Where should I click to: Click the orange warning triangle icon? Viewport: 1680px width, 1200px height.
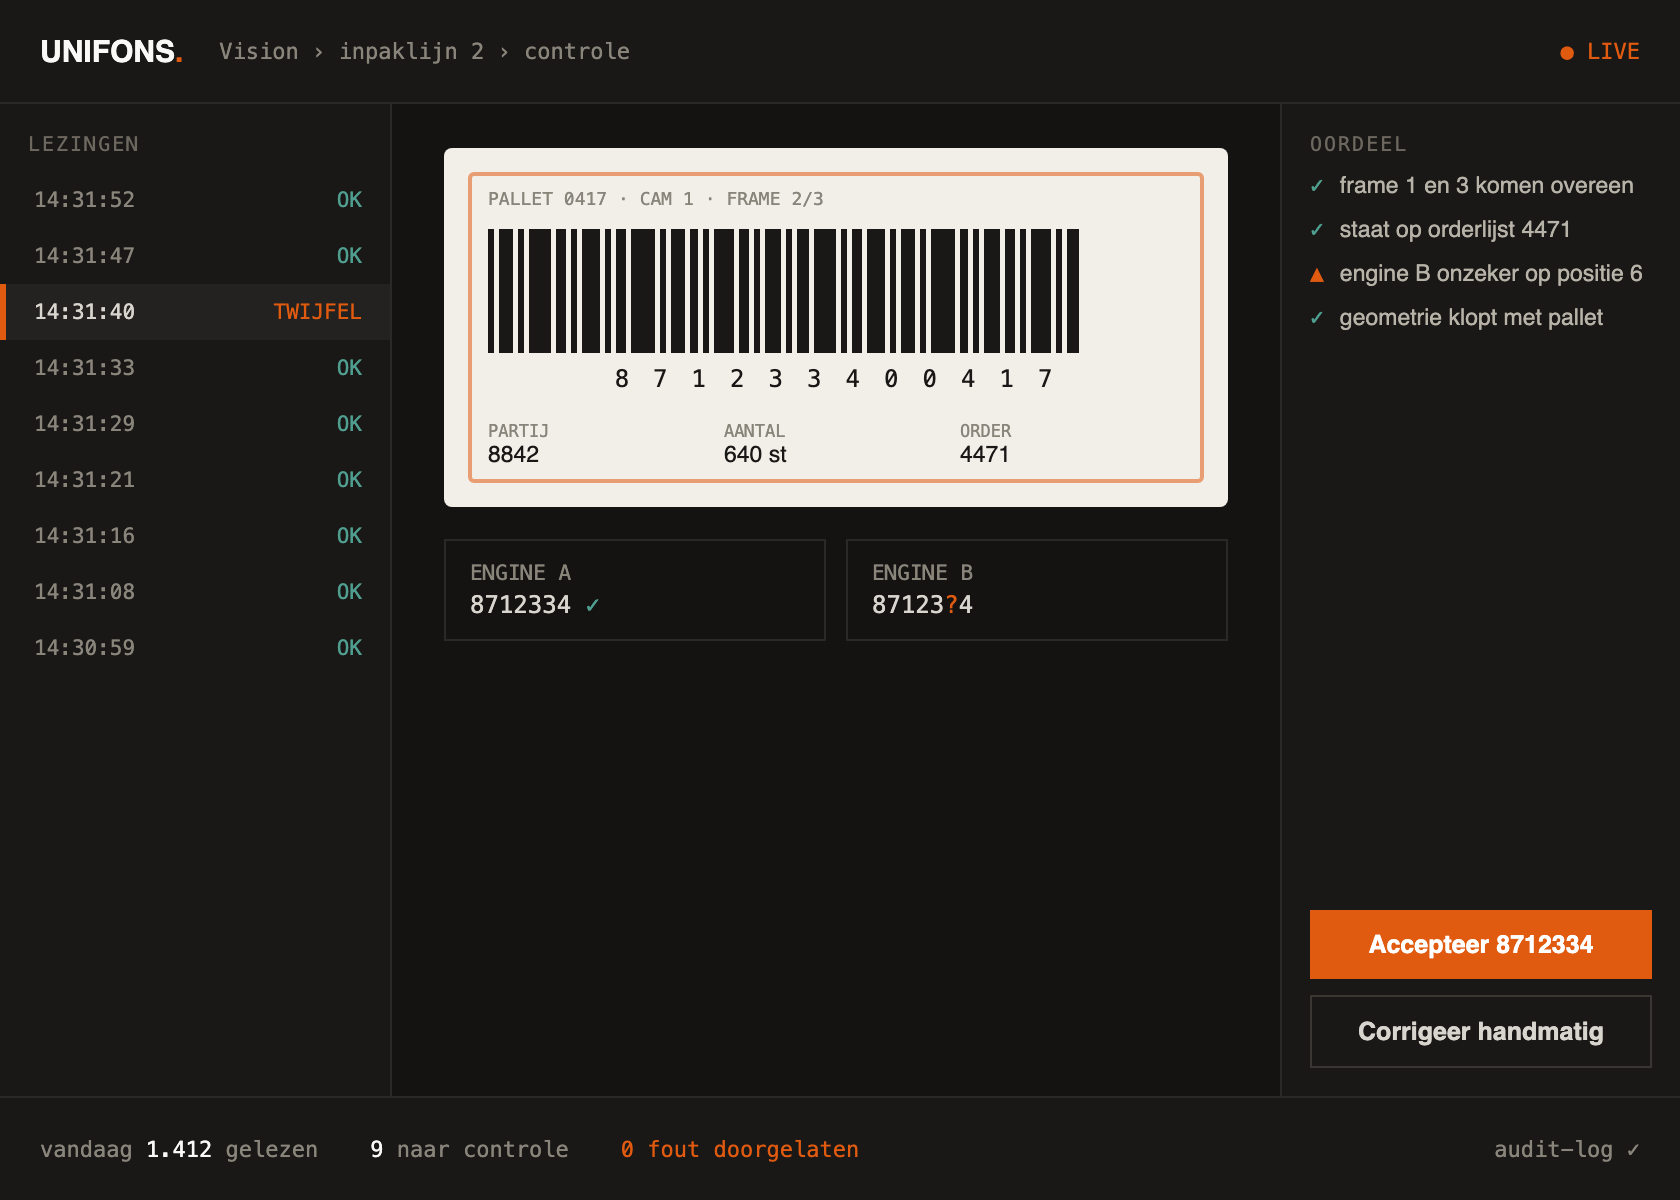(x=1317, y=275)
